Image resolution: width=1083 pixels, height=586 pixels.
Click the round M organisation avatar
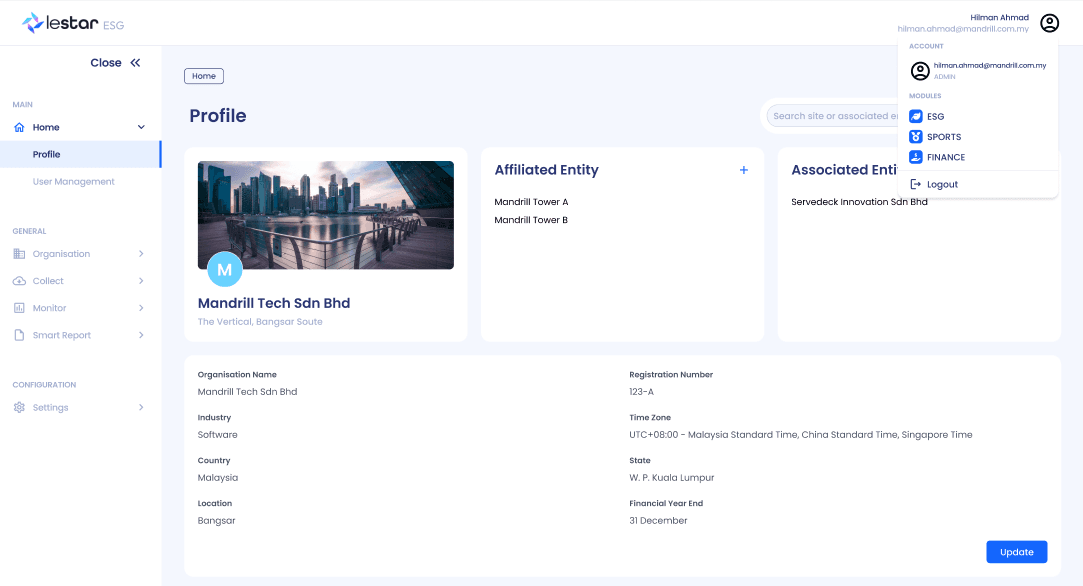coord(224,270)
